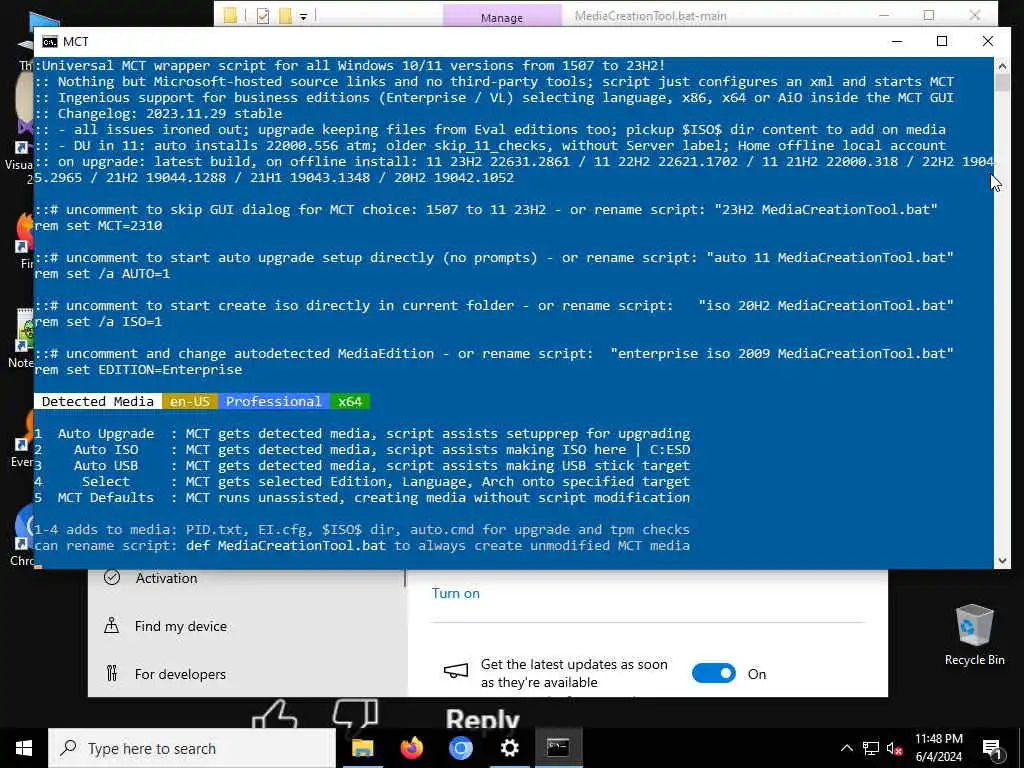Open File Explorer from the taskbar

tap(362, 748)
